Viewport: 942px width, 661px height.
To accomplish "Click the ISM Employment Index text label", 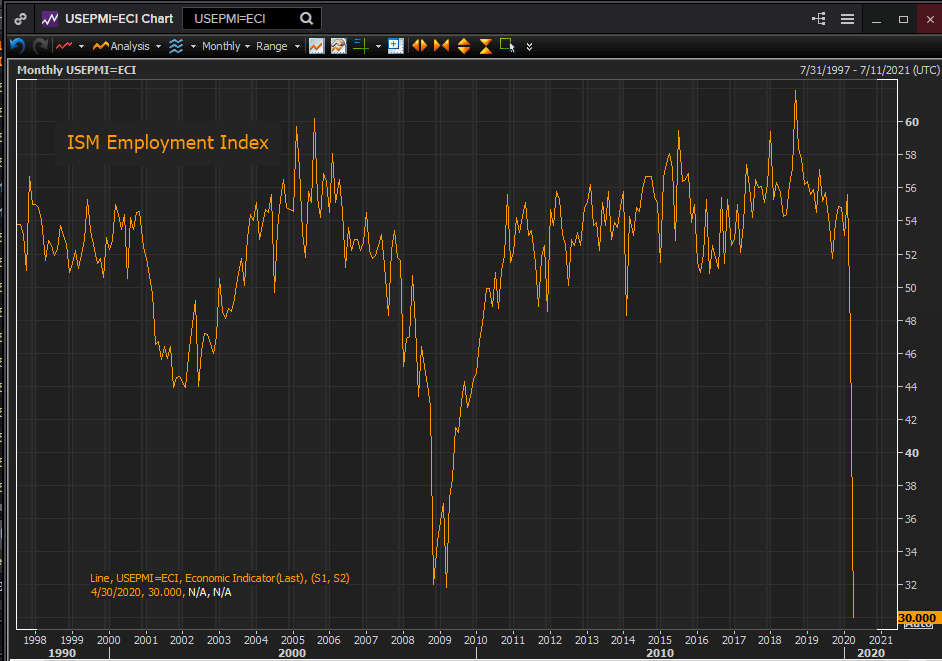I will click(168, 143).
